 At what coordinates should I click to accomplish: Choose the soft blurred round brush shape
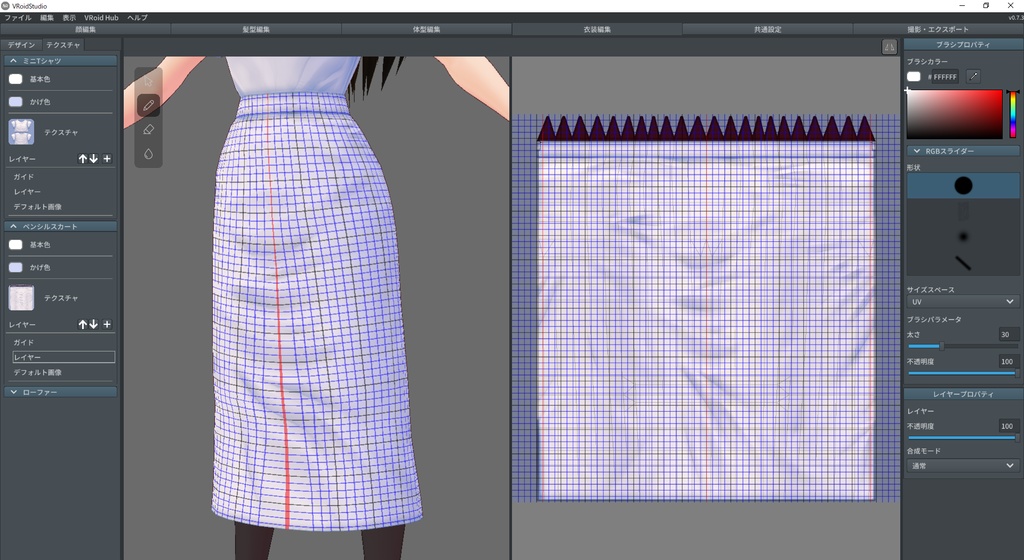[x=963, y=236]
